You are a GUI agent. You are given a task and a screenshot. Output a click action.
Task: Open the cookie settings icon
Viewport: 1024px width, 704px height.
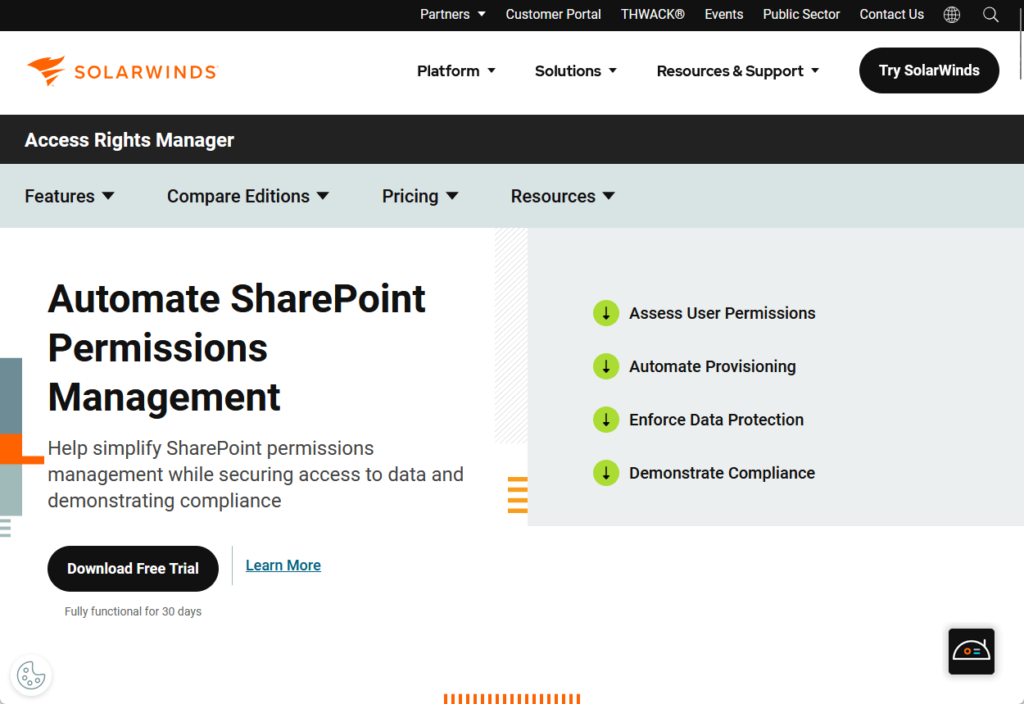[x=31, y=675]
